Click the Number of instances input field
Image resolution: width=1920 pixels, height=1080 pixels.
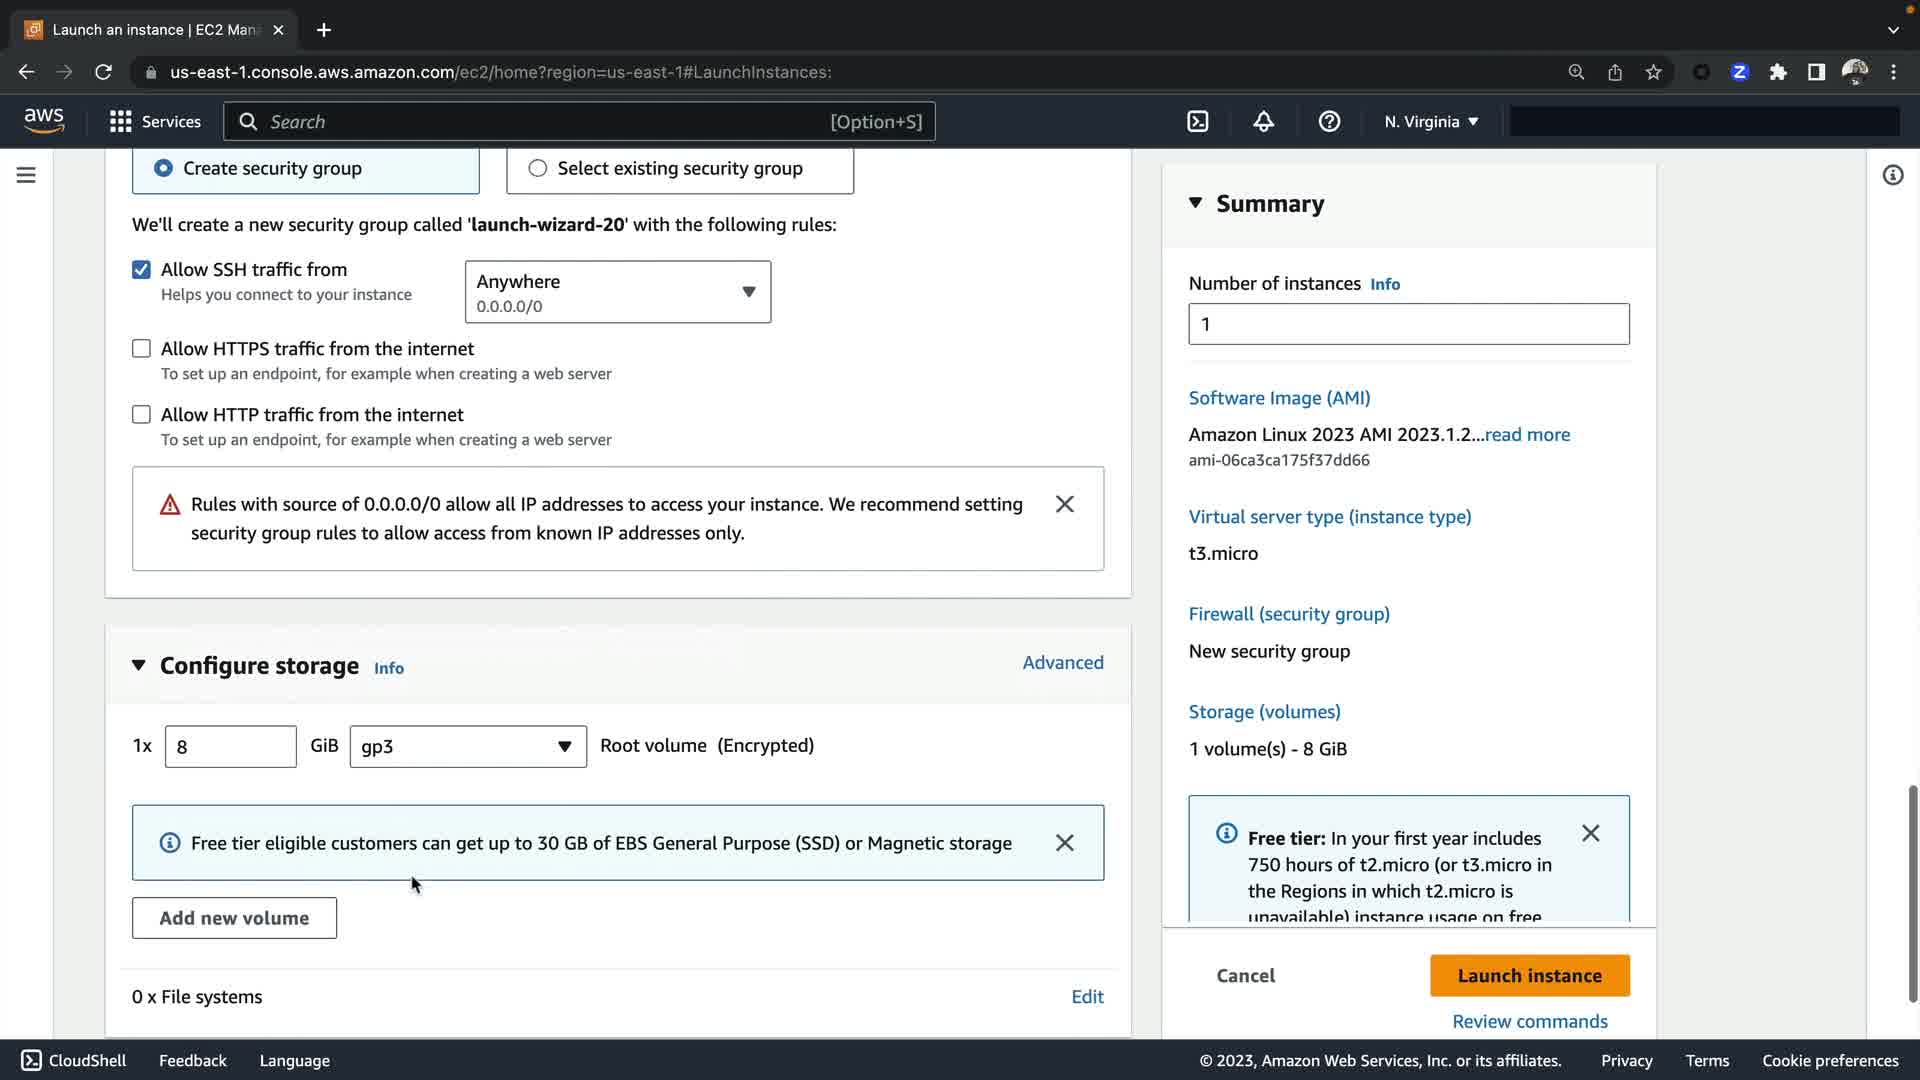pyautogui.click(x=1408, y=324)
